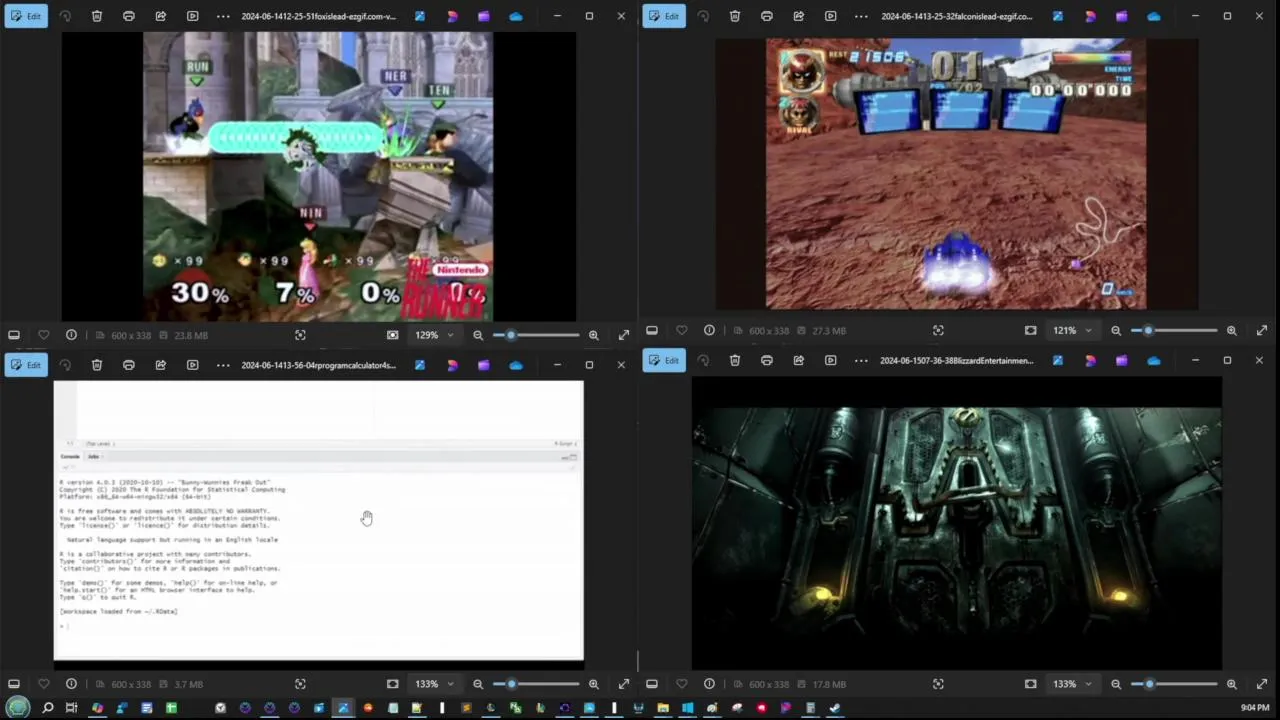Zoom out on the 27.3 MB image

click(x=1116, y=330)
